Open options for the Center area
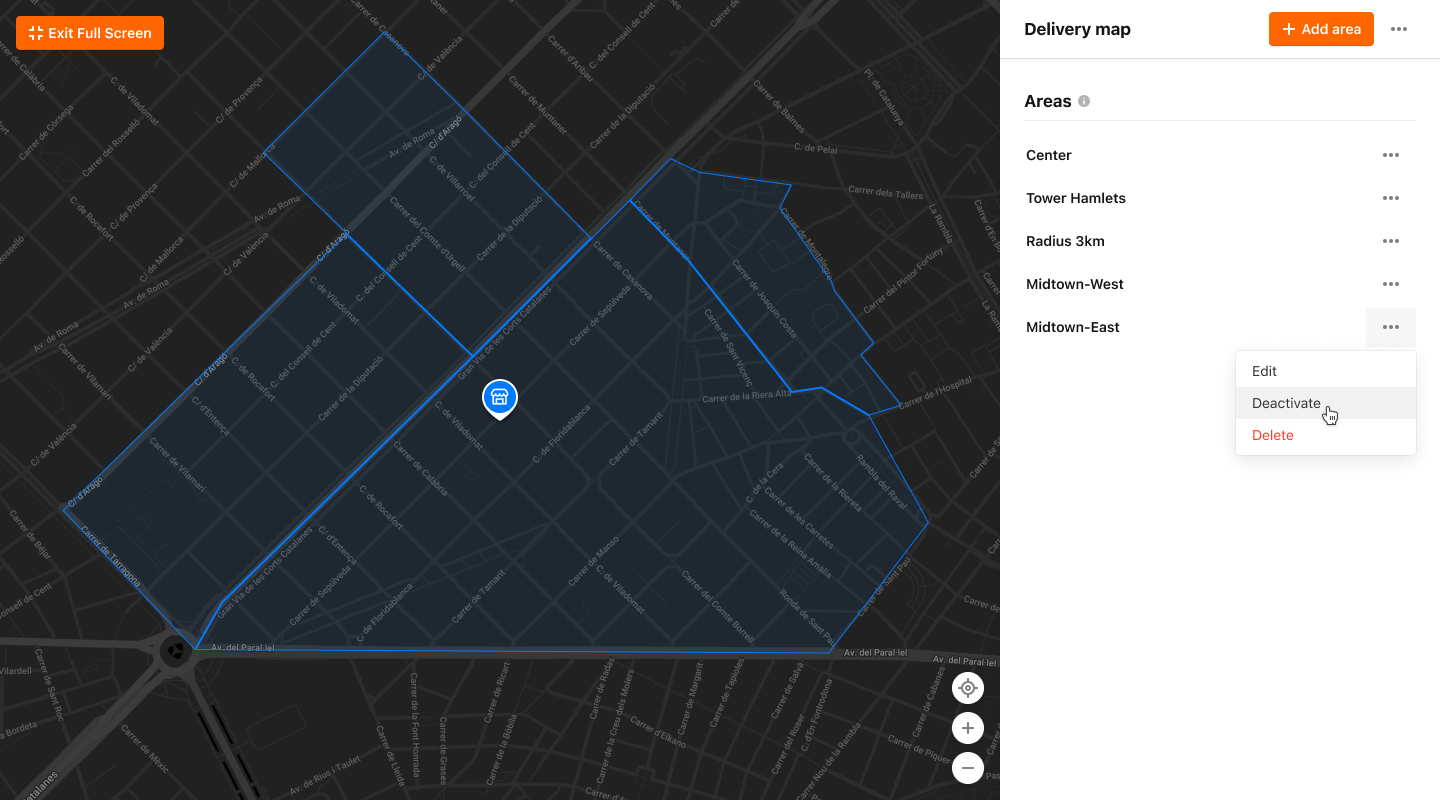Screen dimensions: 1440x800 1390,155
